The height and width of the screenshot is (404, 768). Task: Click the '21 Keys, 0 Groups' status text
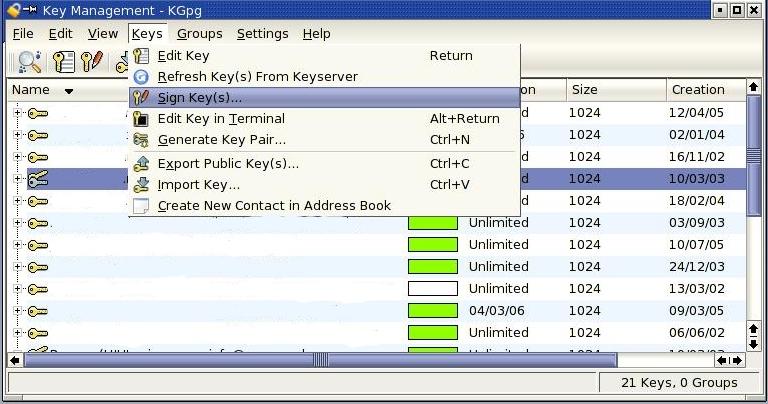pos(679,383)
